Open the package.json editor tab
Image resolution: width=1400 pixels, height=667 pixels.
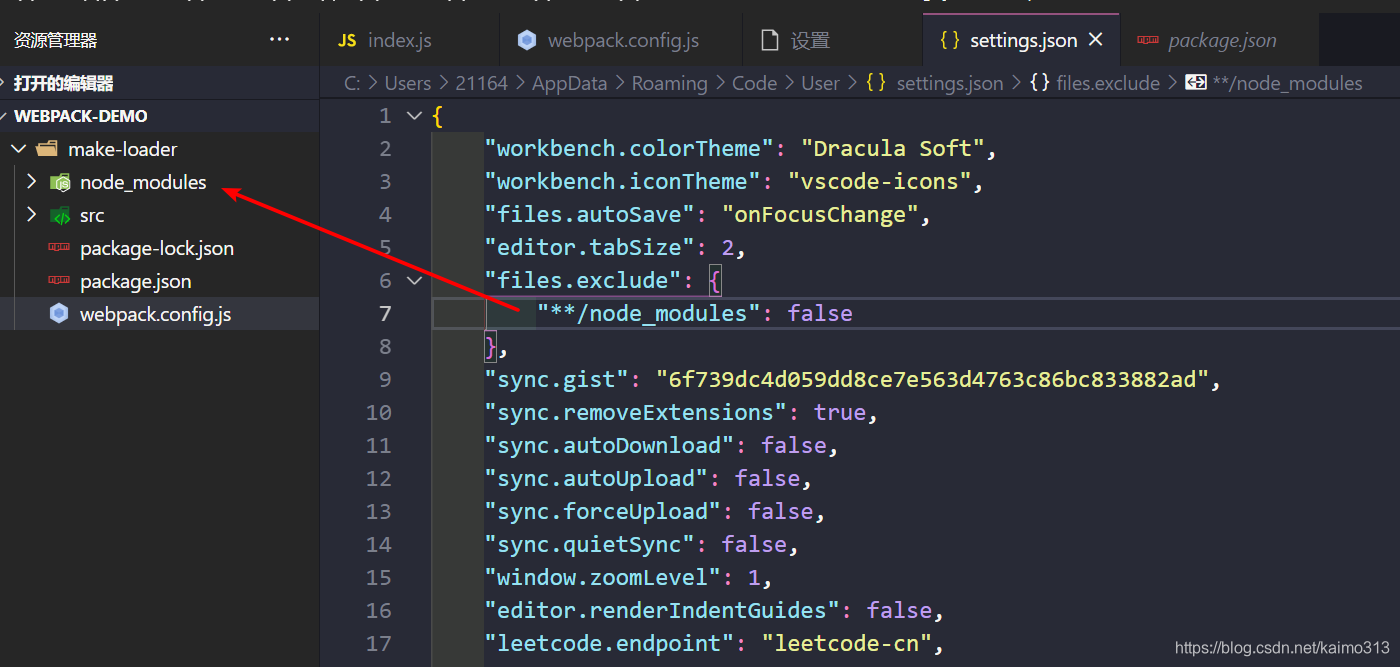(1221, 40)
